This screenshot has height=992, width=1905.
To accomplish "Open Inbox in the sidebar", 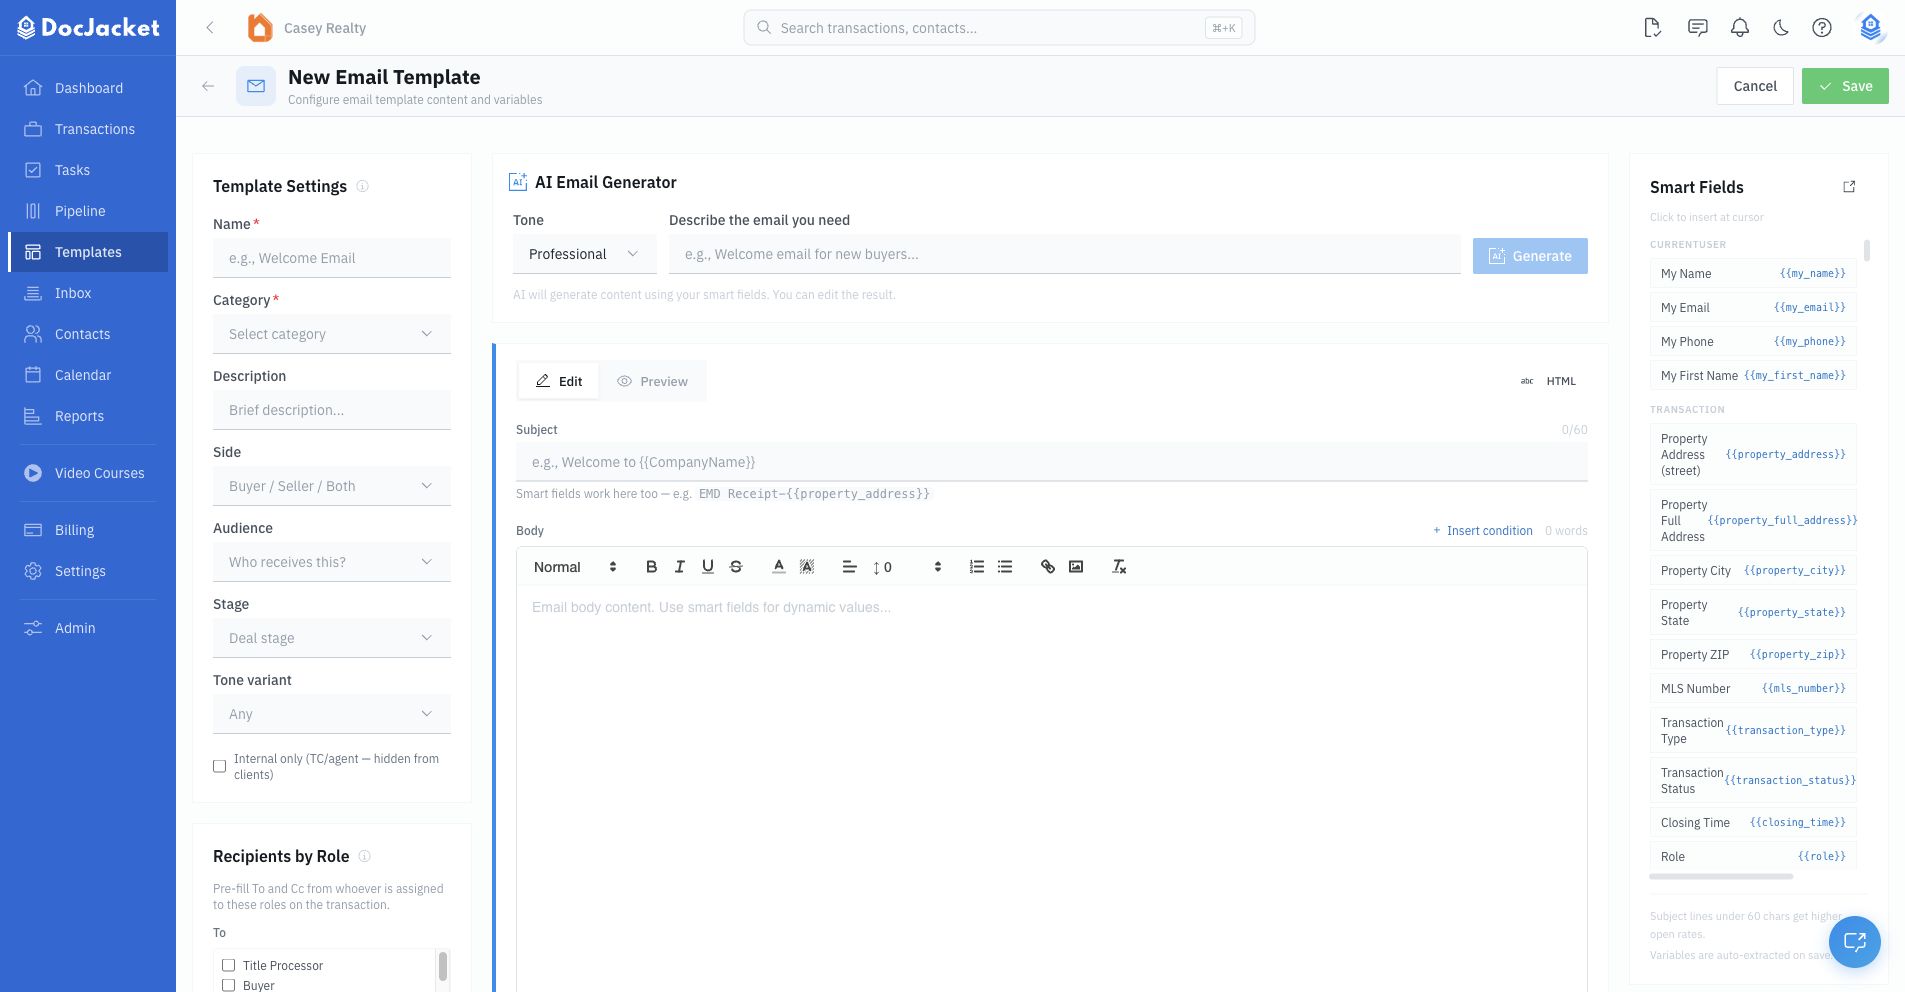I will click(88, 293).
